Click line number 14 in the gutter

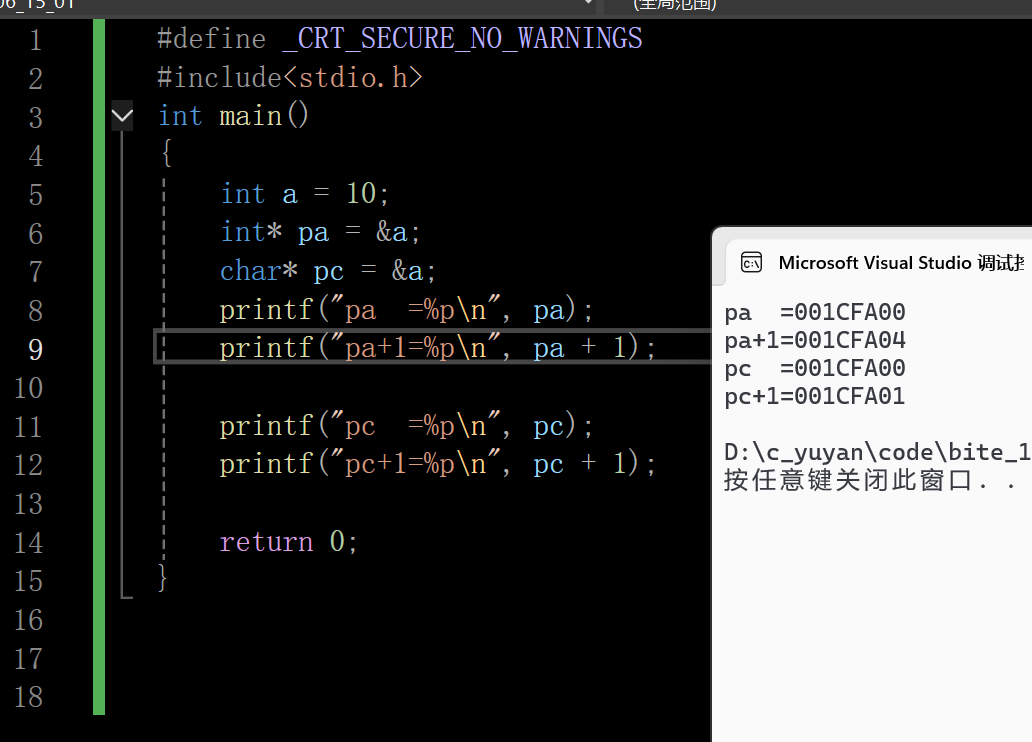pyautogui.click(x=29, y=543)
